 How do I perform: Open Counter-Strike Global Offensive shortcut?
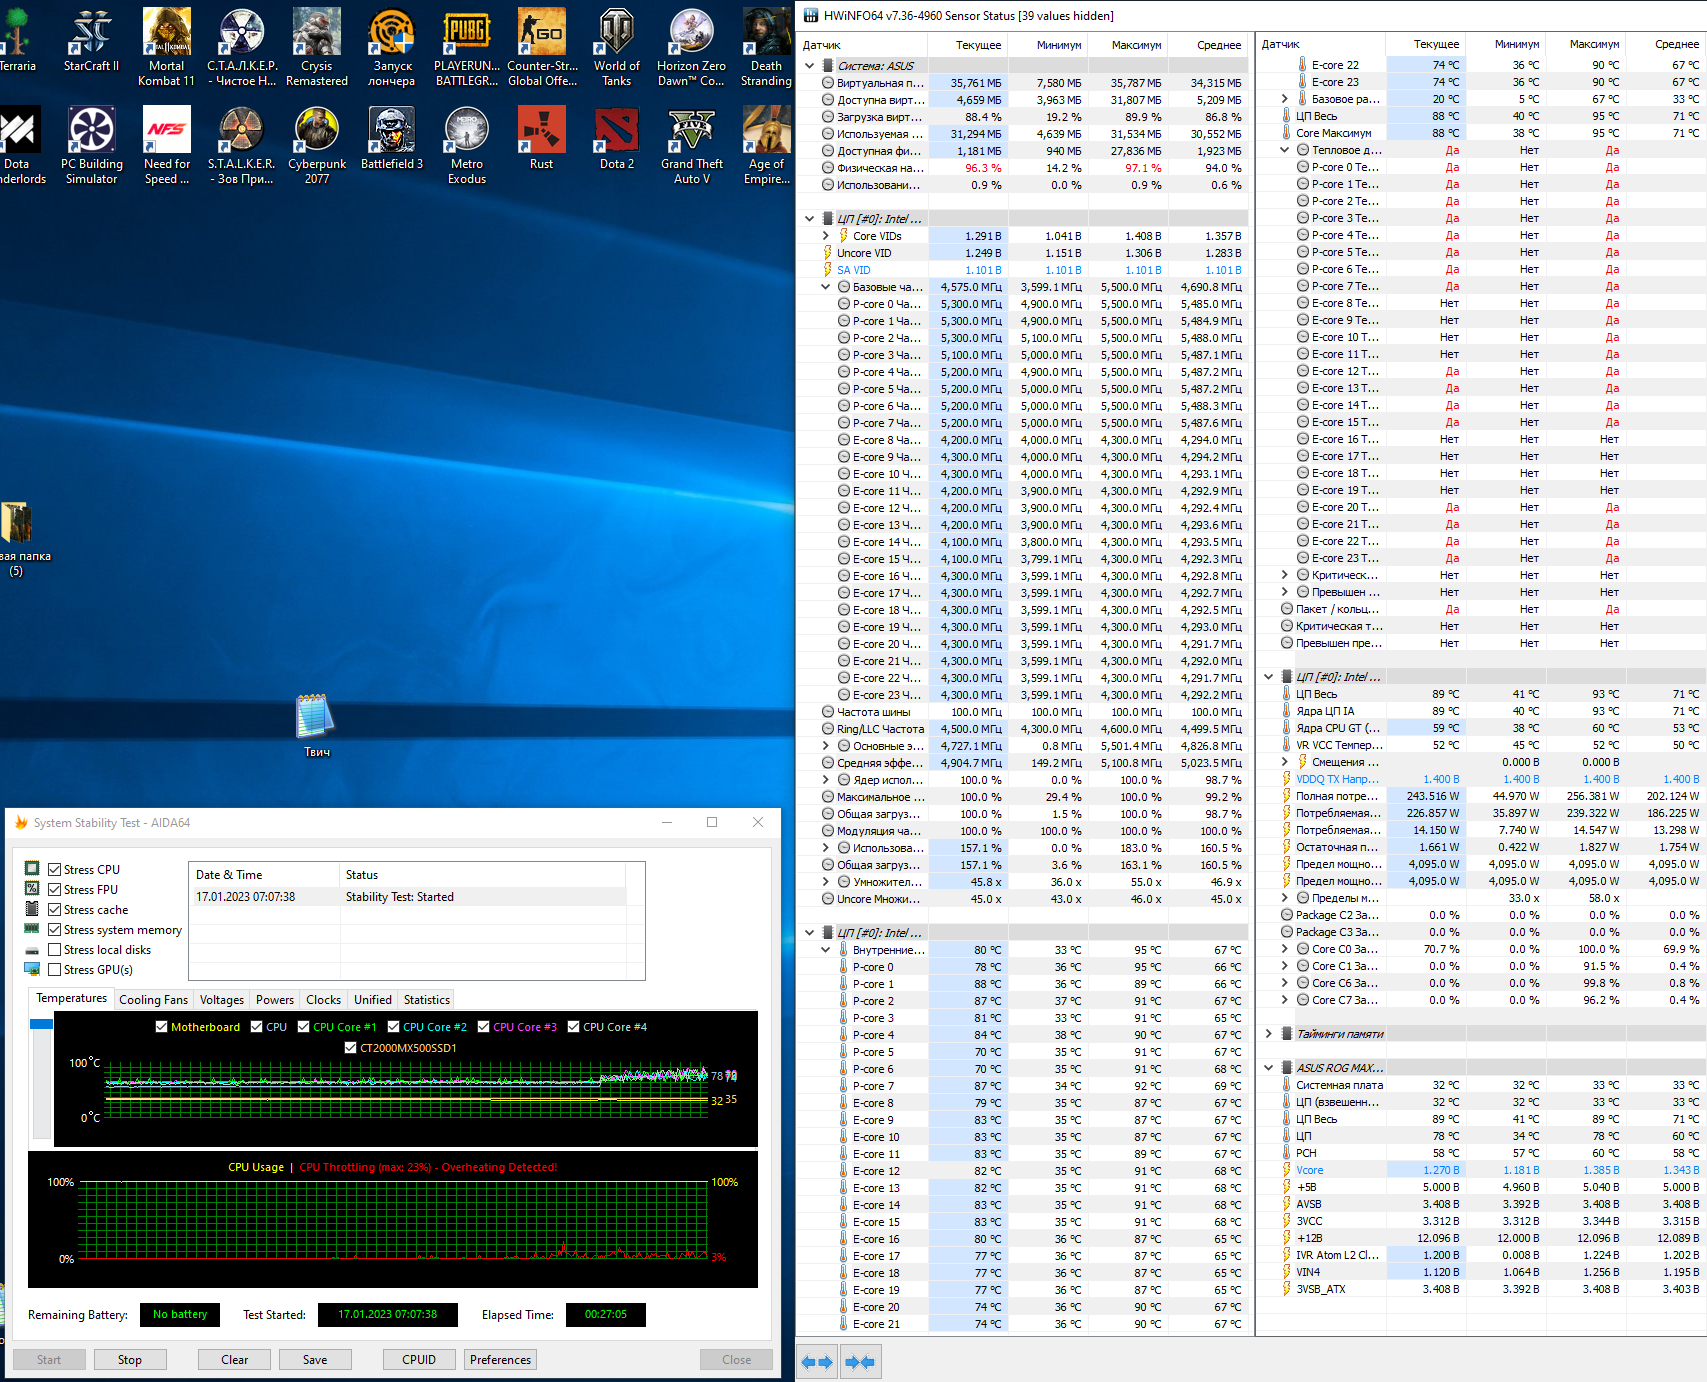pos(542,48)
